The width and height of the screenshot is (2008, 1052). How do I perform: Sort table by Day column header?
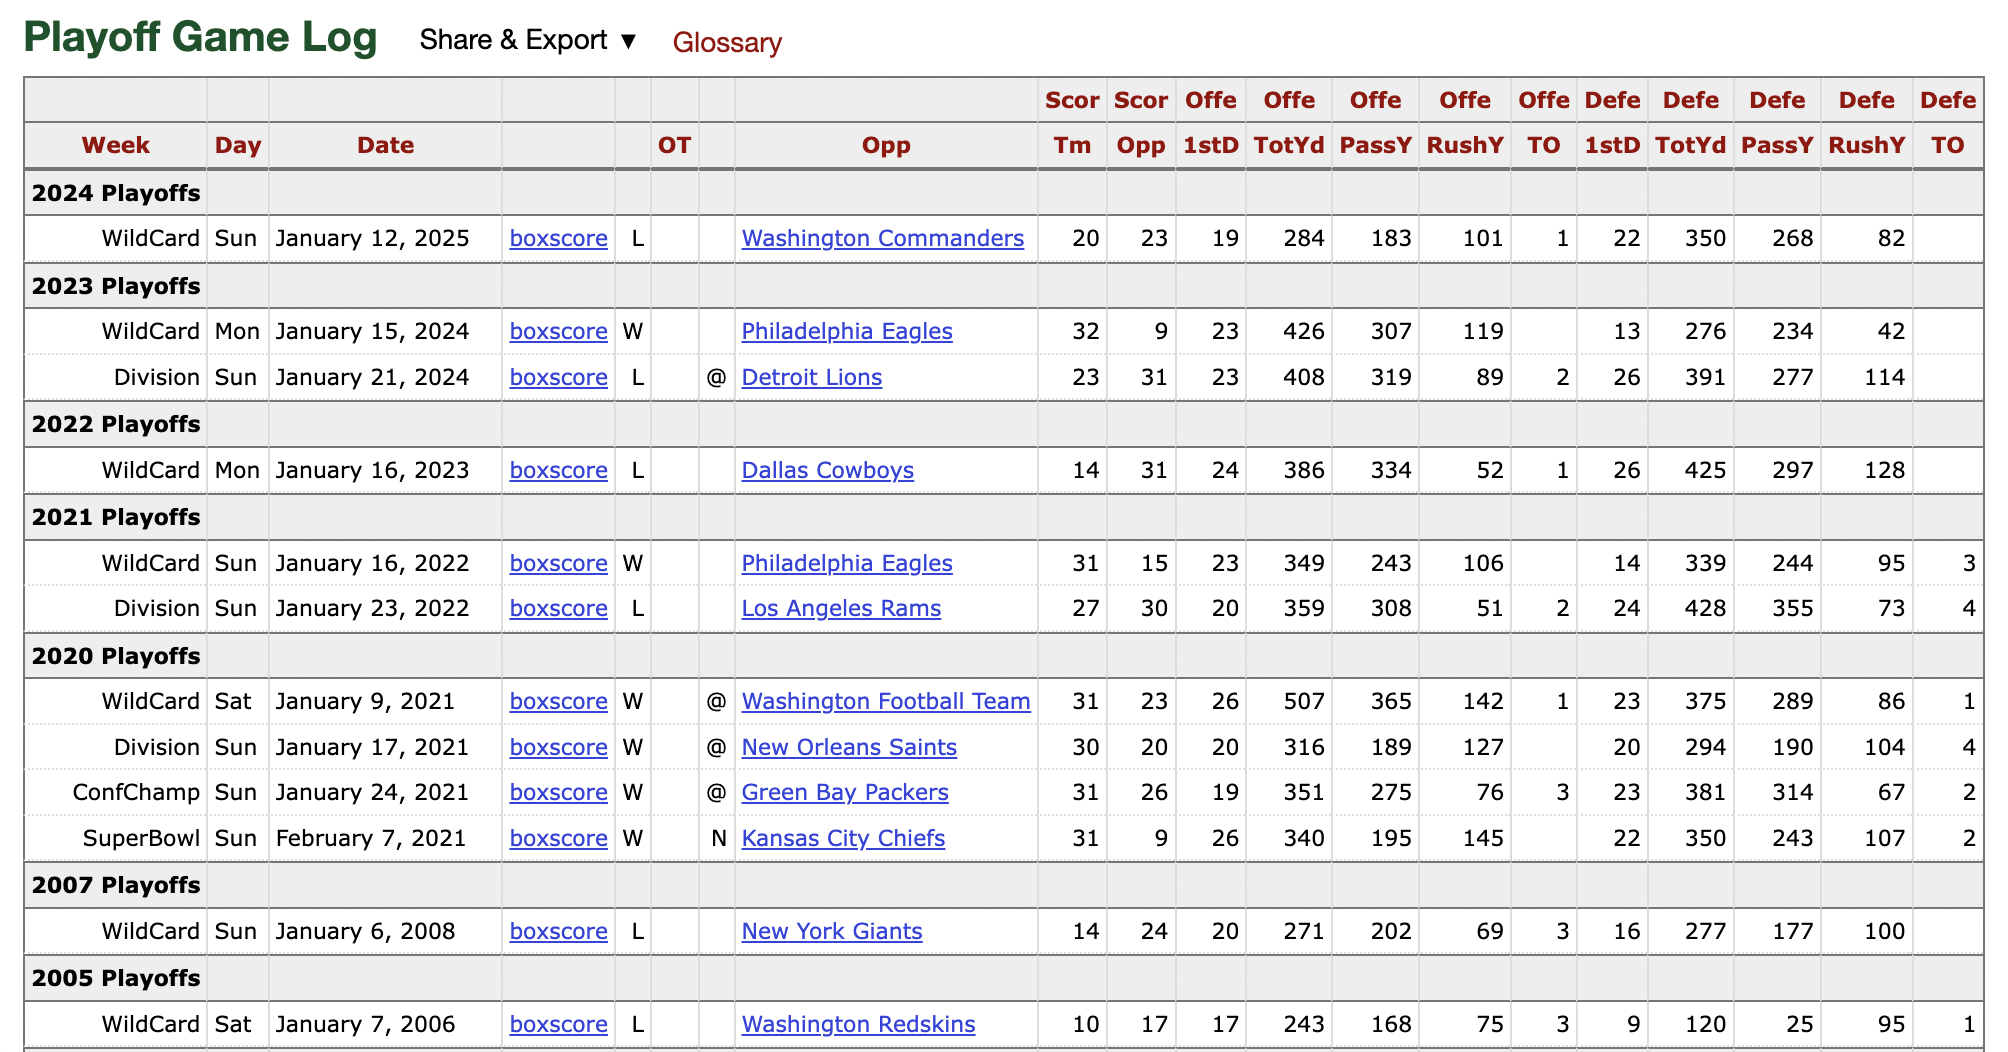click(238, 145)
